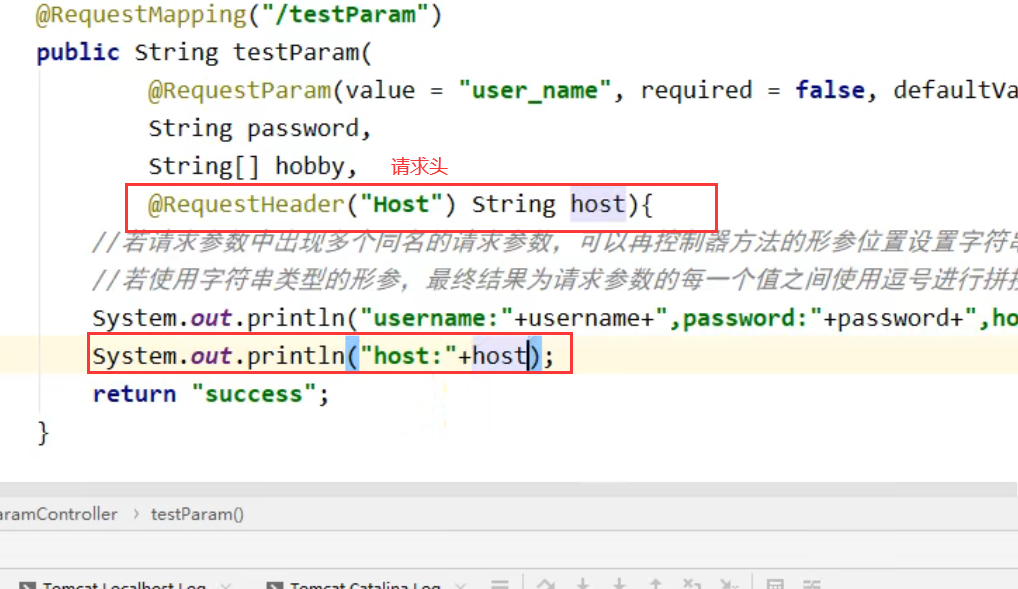Click the "user_name" string literal

pyautogui.click(x=534, y=90)
